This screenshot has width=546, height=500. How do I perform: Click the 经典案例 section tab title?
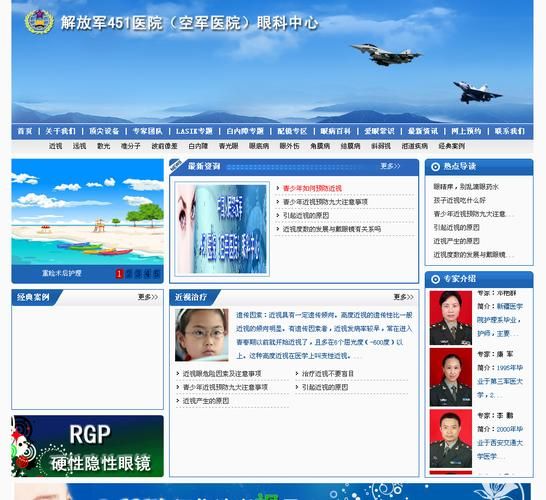(33, 297)
